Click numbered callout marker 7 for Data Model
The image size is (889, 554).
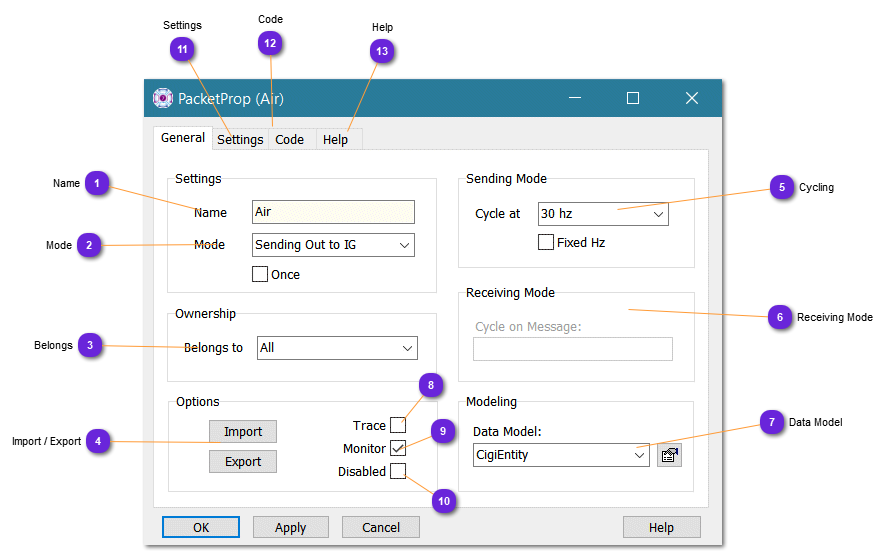pyautogui.click(x=770, y=422)
